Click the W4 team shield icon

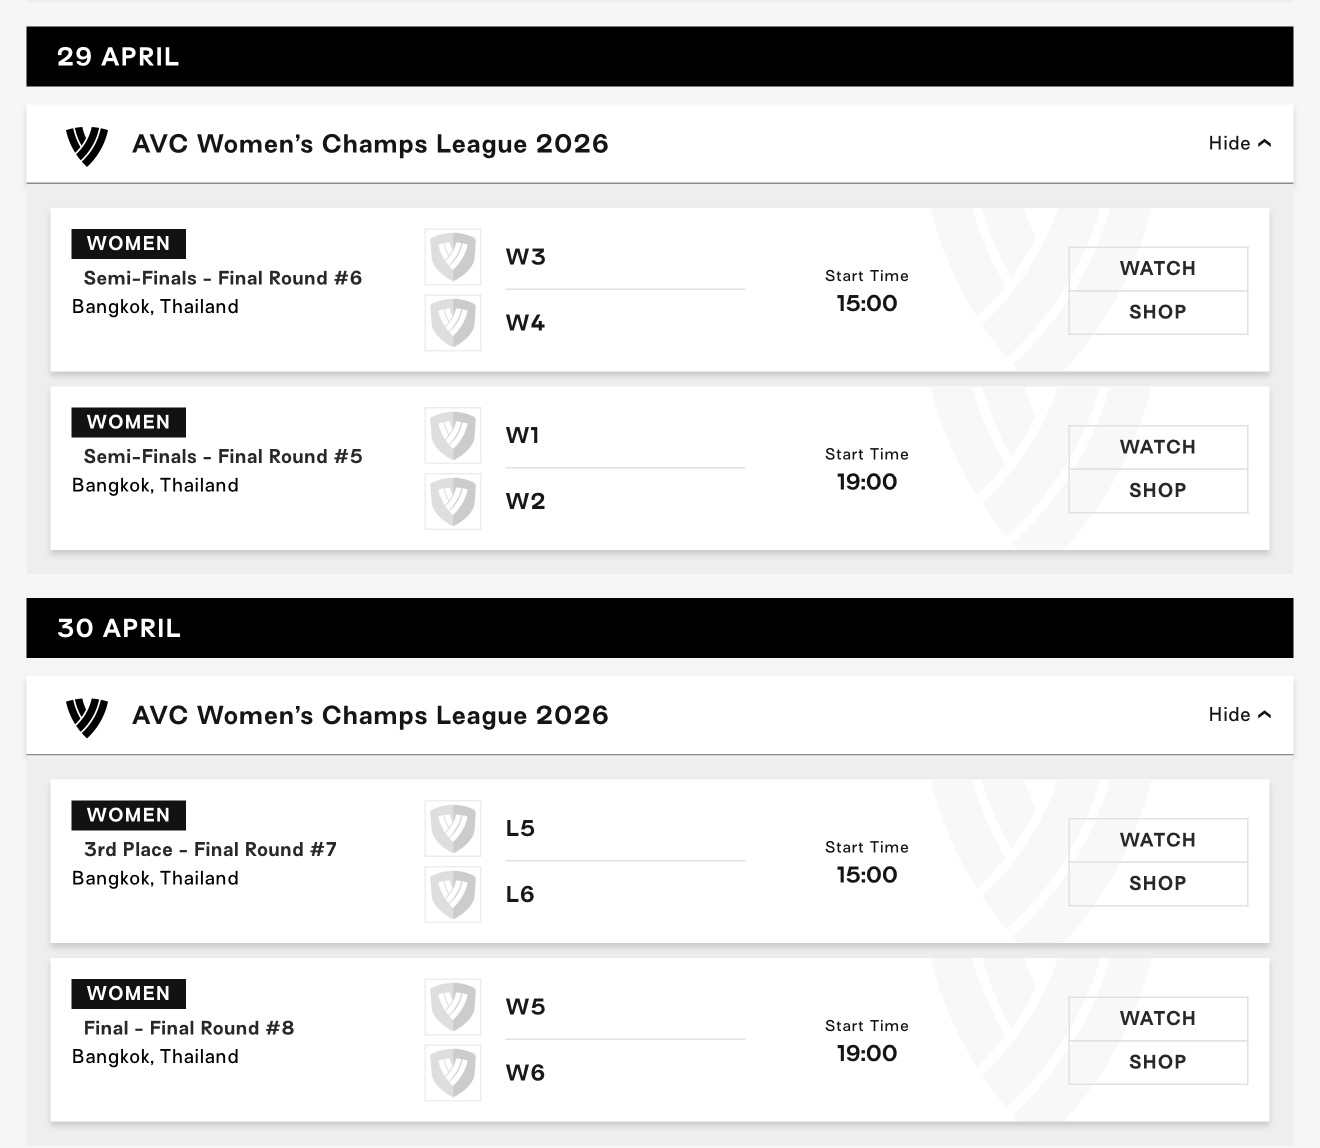pos(453,323)
